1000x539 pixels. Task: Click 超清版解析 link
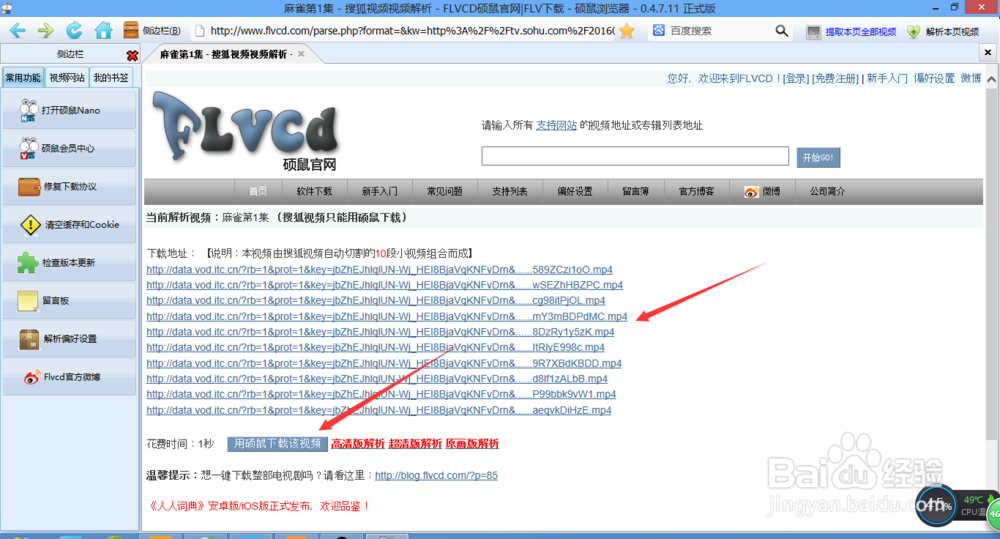click(x=415, y=444)
